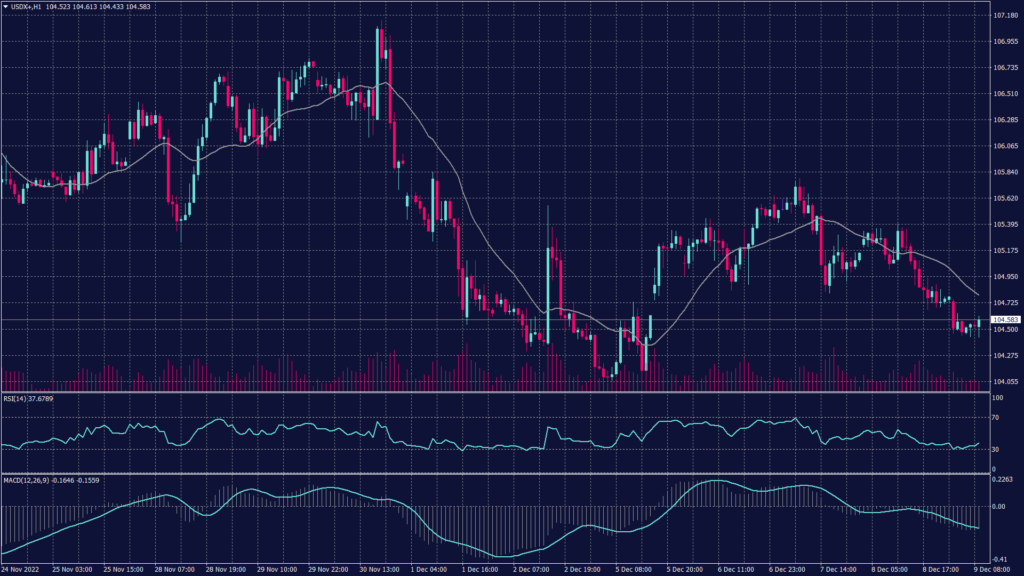This screenshot has height=576, width=1024.
Task: Click the 104.055 price axis label
Action: 1004,381
